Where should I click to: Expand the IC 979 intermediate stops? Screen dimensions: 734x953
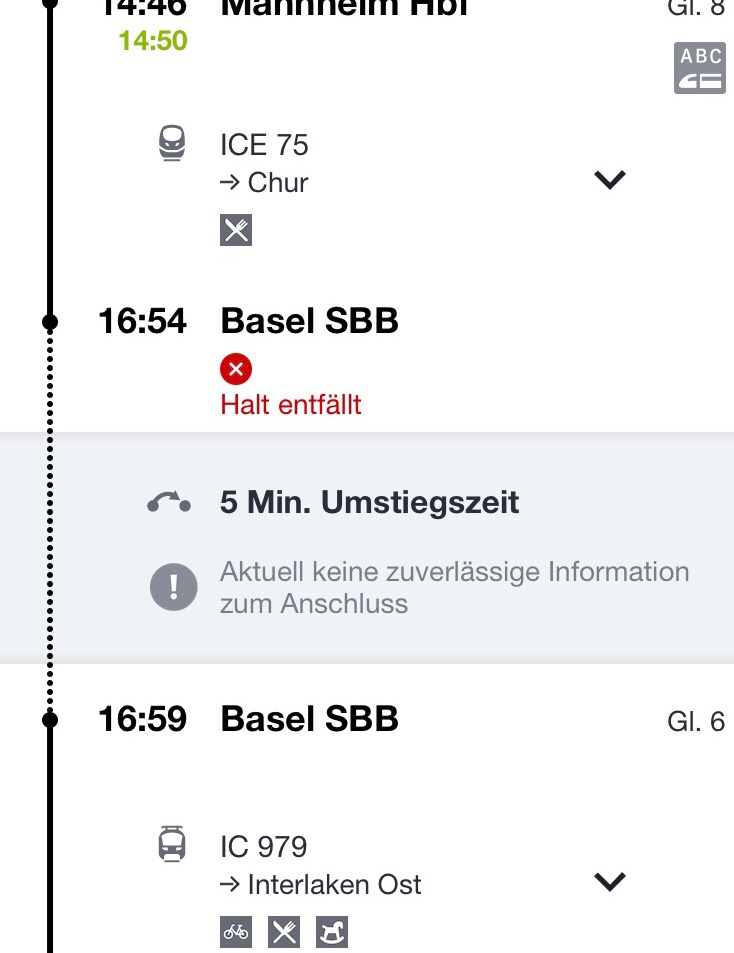(x=609, y=882)
